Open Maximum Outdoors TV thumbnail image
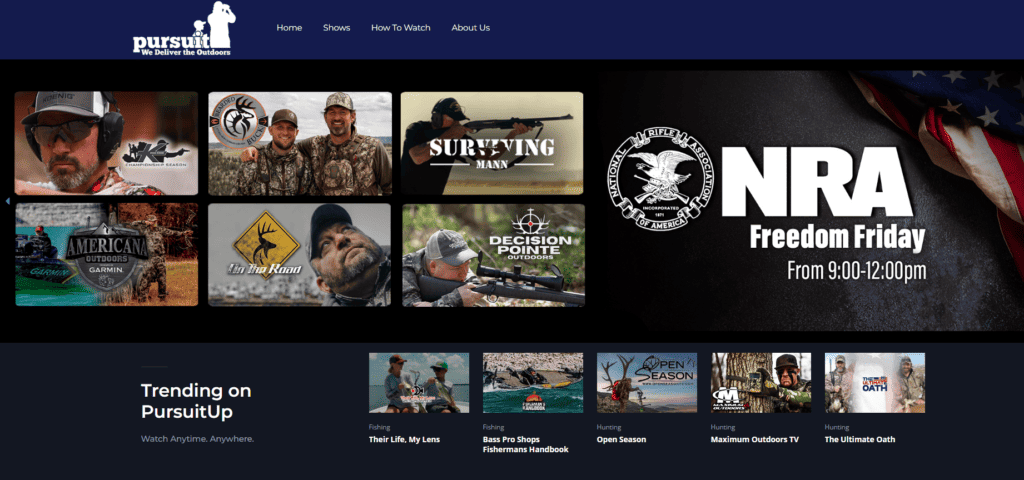The width and height of the screenshot is (1024, 480). point(761,383)
